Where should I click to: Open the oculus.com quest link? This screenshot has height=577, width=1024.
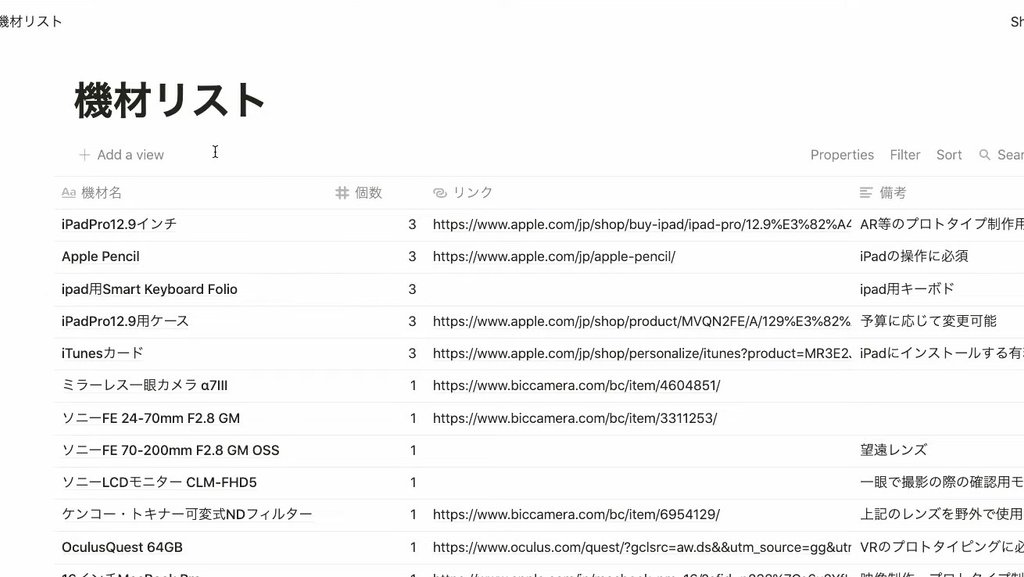[642, 547]
